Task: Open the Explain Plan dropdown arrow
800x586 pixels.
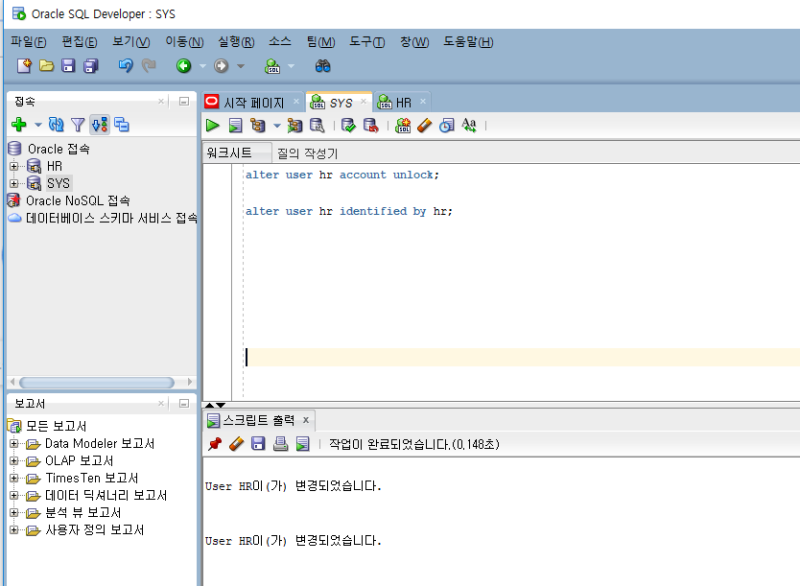Action: coord(277,125)
